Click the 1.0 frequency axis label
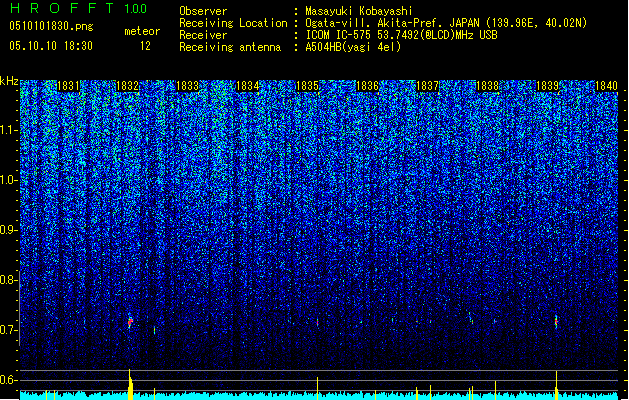 click(9, 180)
